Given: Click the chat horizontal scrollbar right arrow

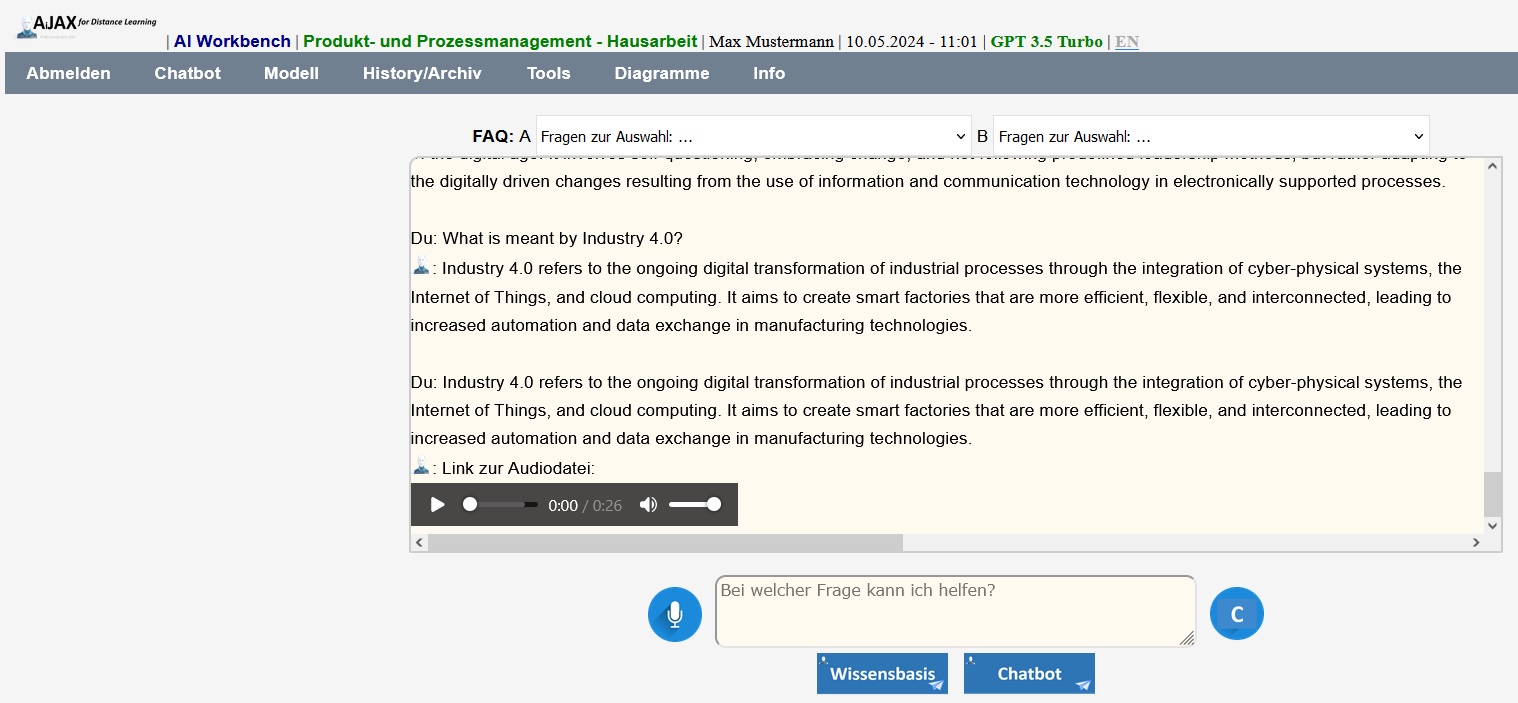Looking at the screenshot, I should [x=1476, y=542].
